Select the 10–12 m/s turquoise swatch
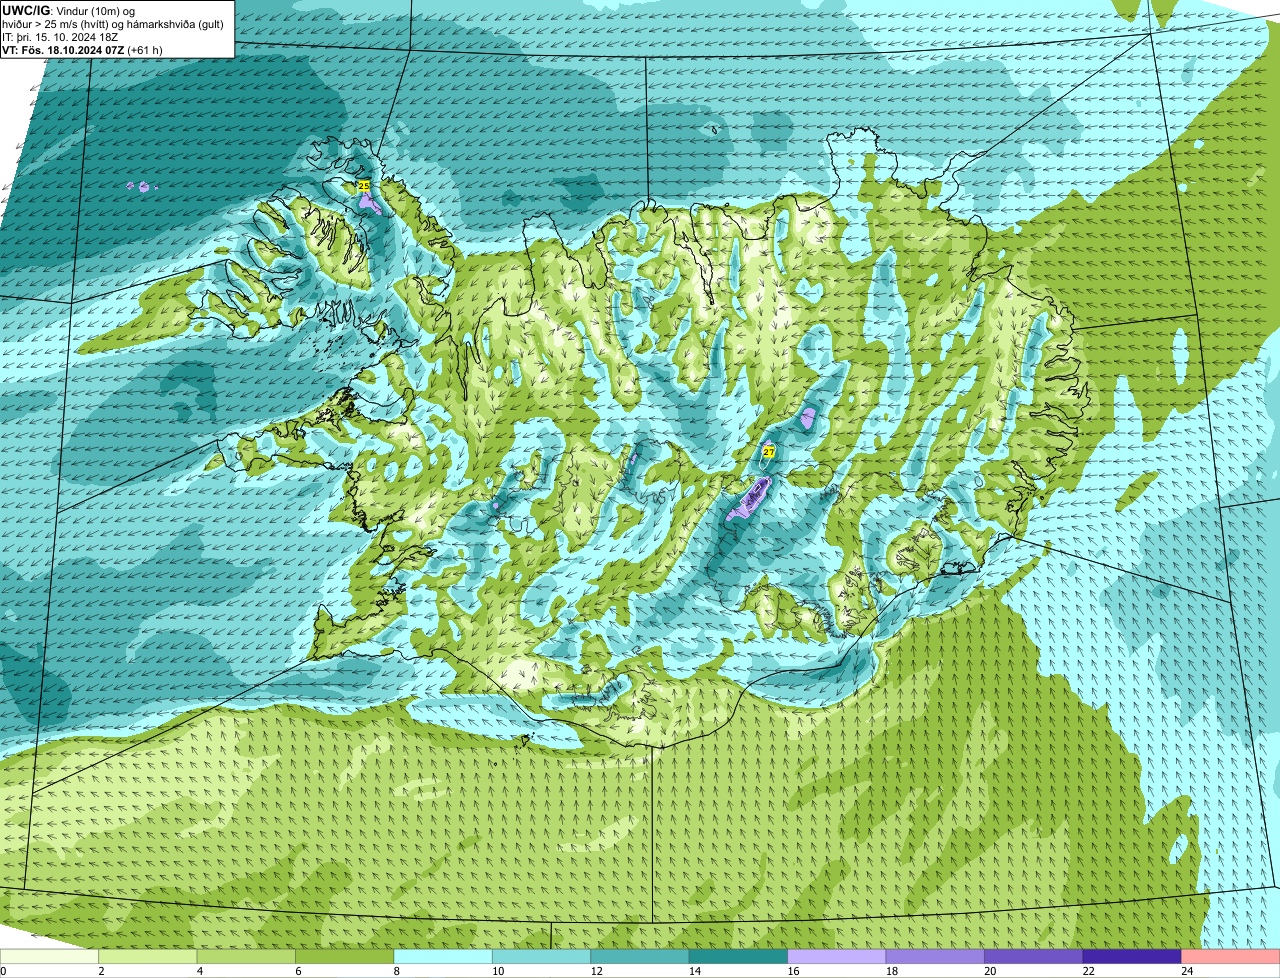The width and height of the screenshot is (1280, 978). pyautogui.click(x=541, y=957)
